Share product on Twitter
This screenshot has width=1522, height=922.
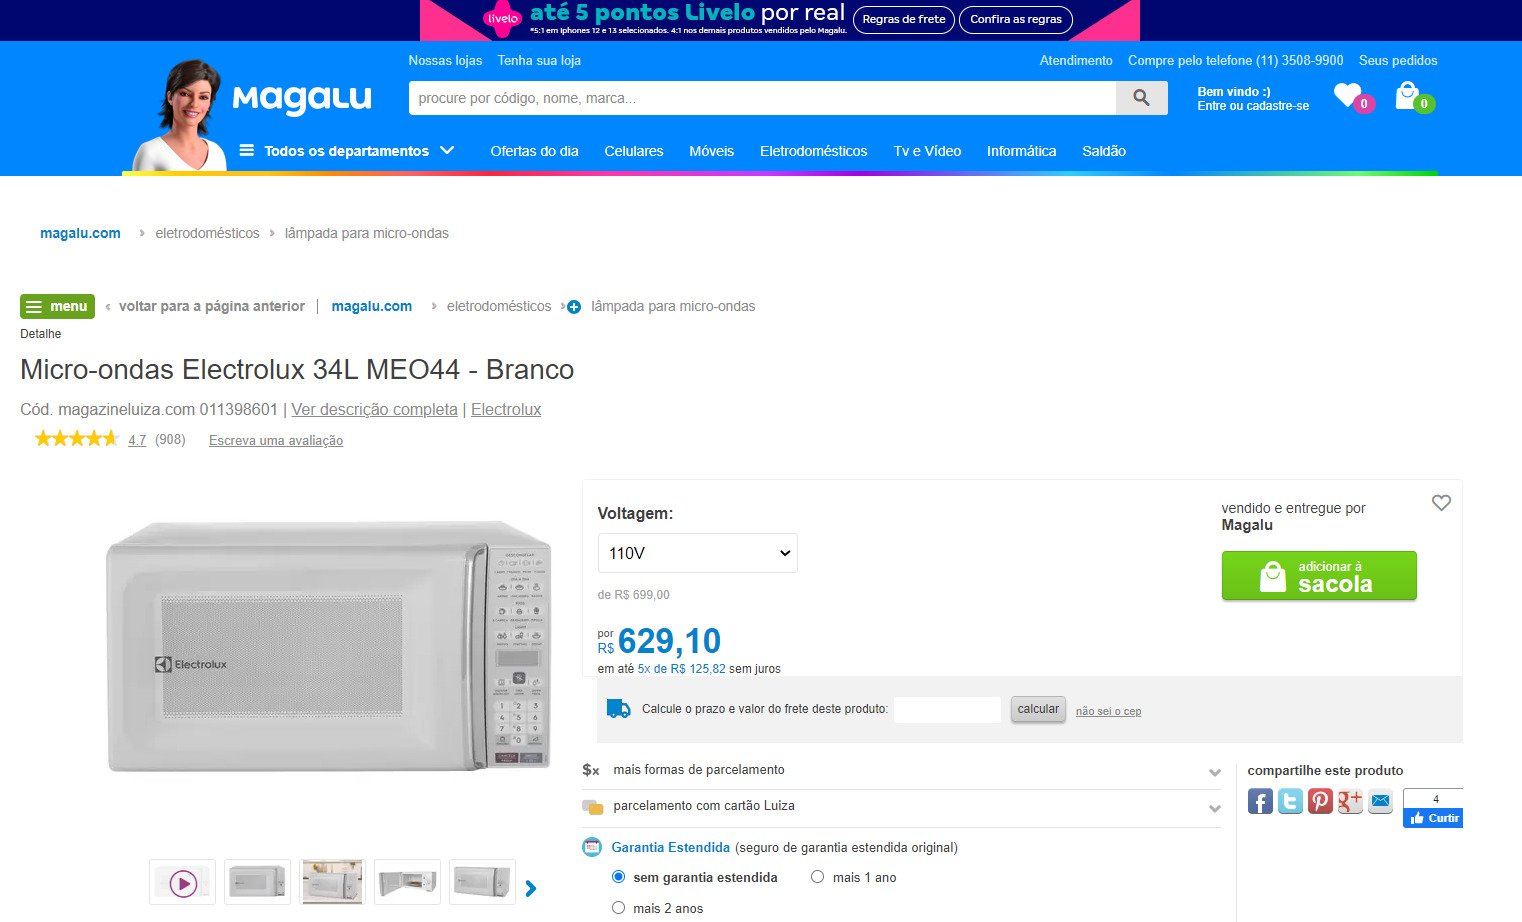[1290, 801]
